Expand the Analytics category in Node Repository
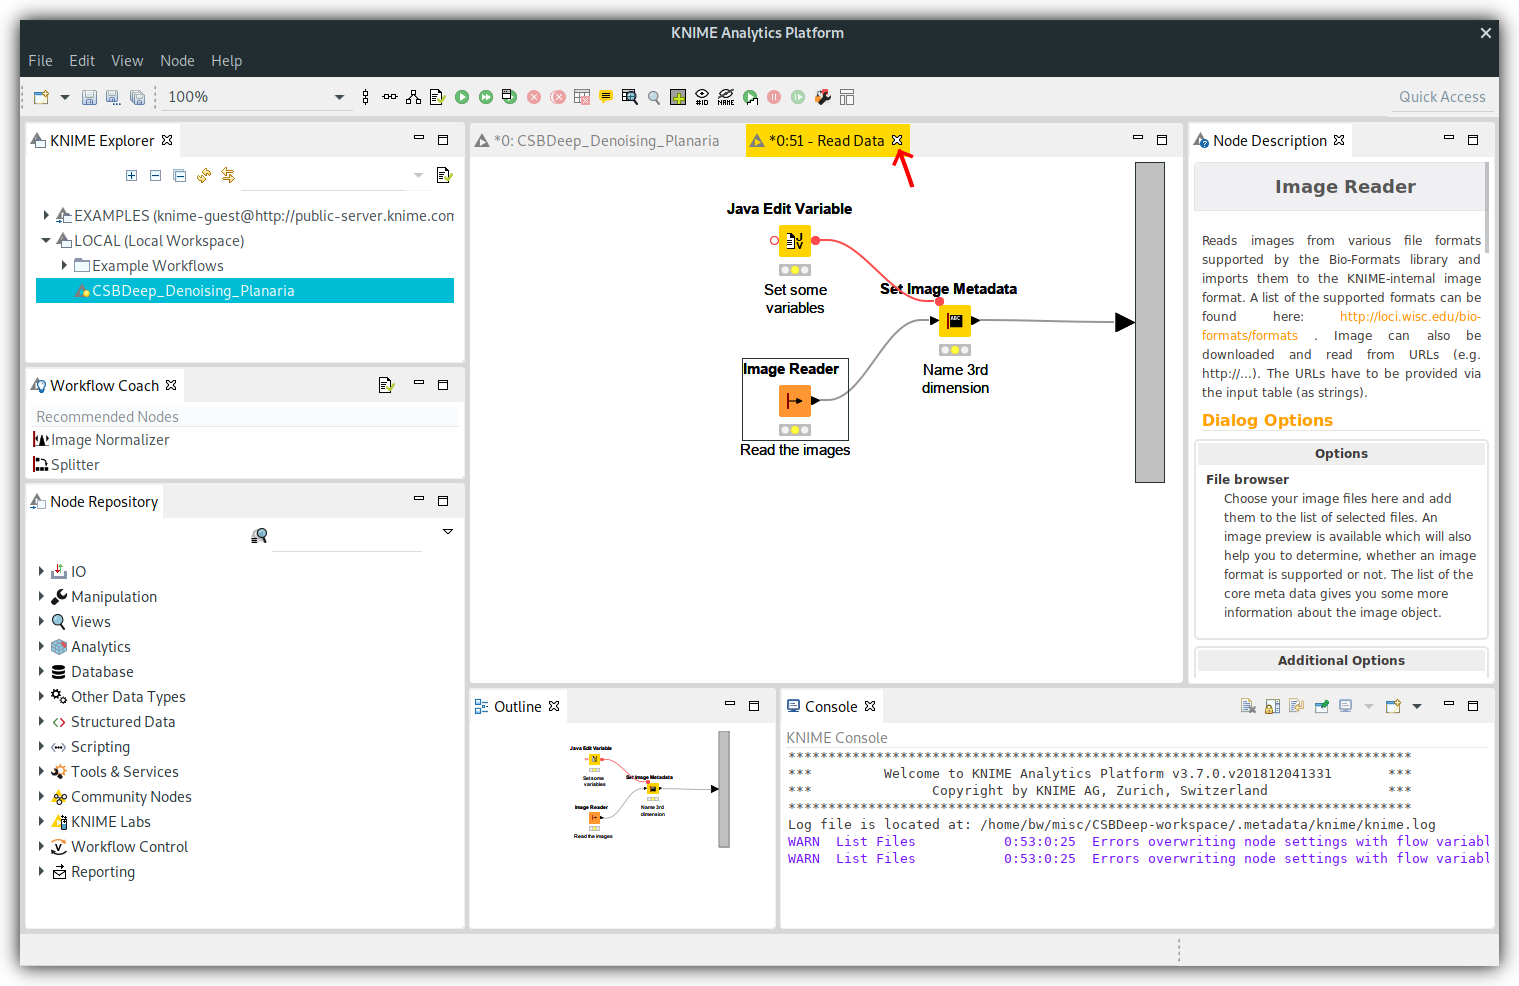Image resolution: width=1519 pixels, height=986 pixels. click(41, 647)
